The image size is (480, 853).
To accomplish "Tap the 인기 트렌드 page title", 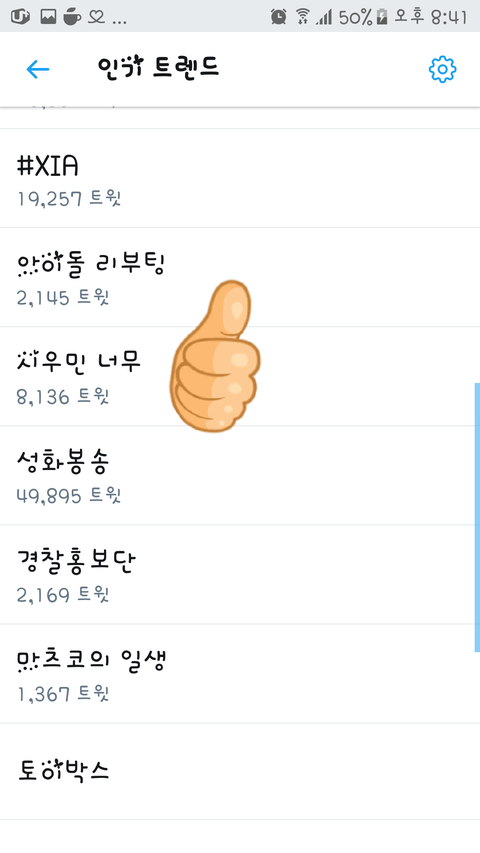I will (x=158, y=67).
